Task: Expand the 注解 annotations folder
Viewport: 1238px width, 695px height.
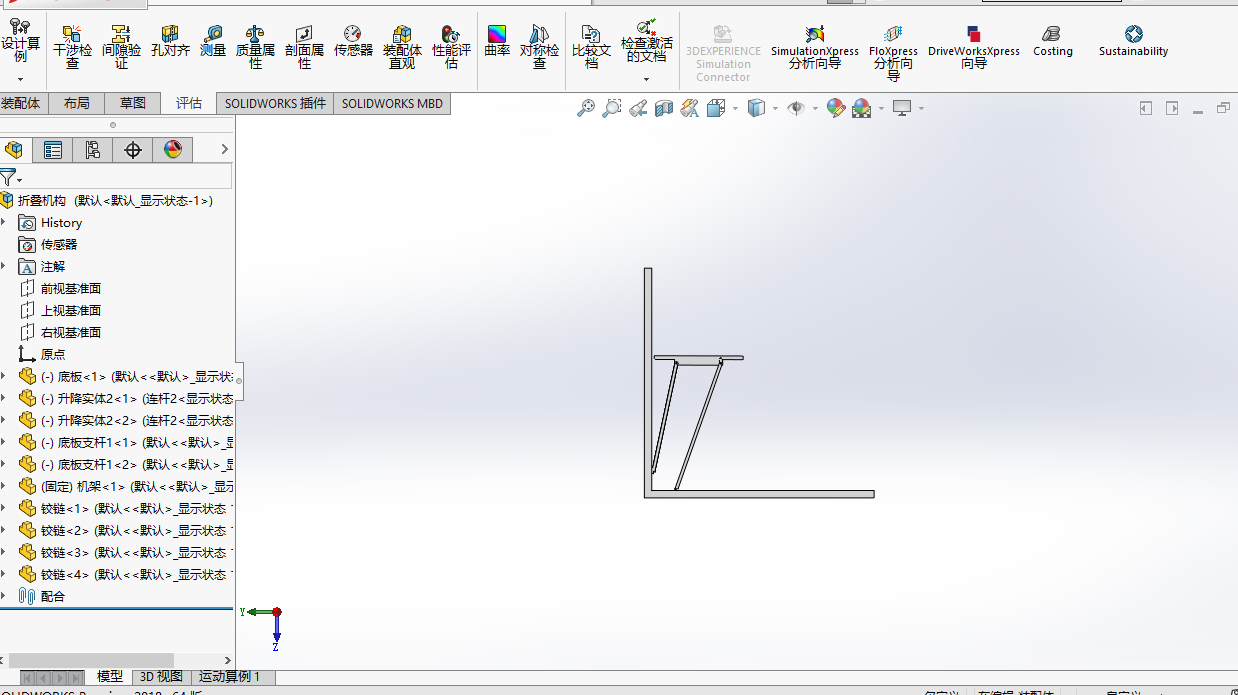Action: pyautogui.click(x=4, y=266)
